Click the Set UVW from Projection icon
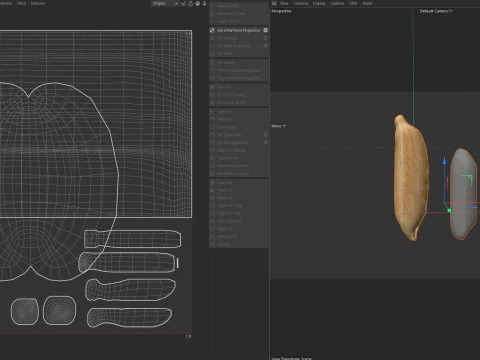The height and width of the screenshot is (360, 480). point(212,30)
